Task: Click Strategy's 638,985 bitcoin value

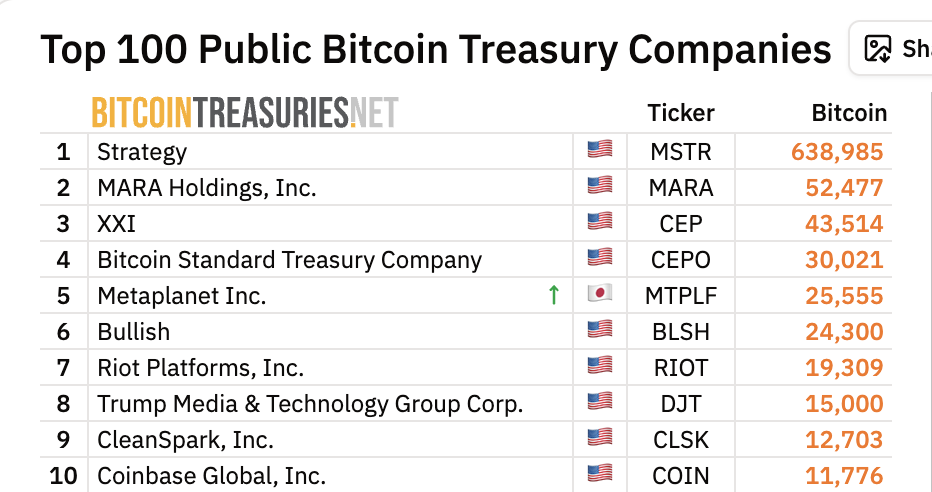Action: 837,152
